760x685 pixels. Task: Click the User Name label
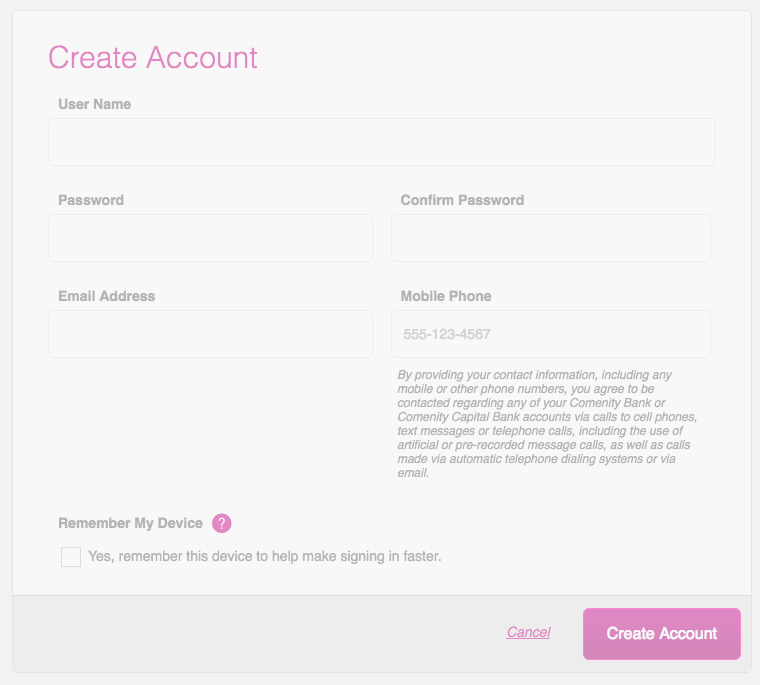[x=95, y=104]
